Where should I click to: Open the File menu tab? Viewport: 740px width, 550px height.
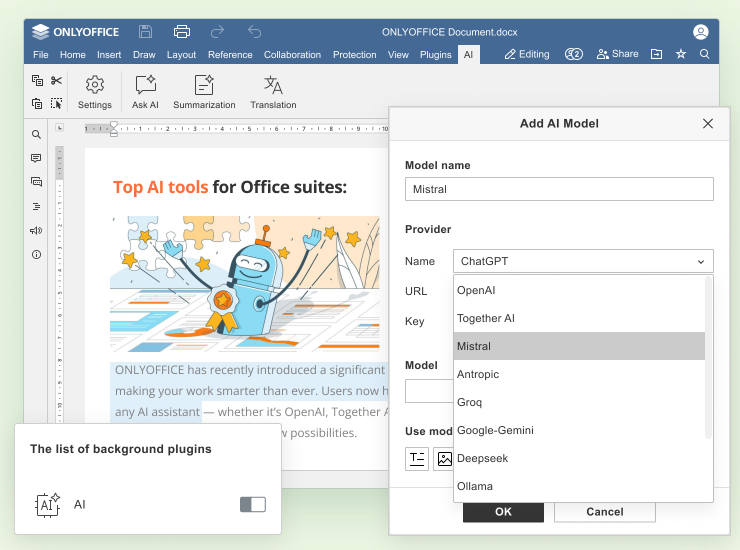41,55
